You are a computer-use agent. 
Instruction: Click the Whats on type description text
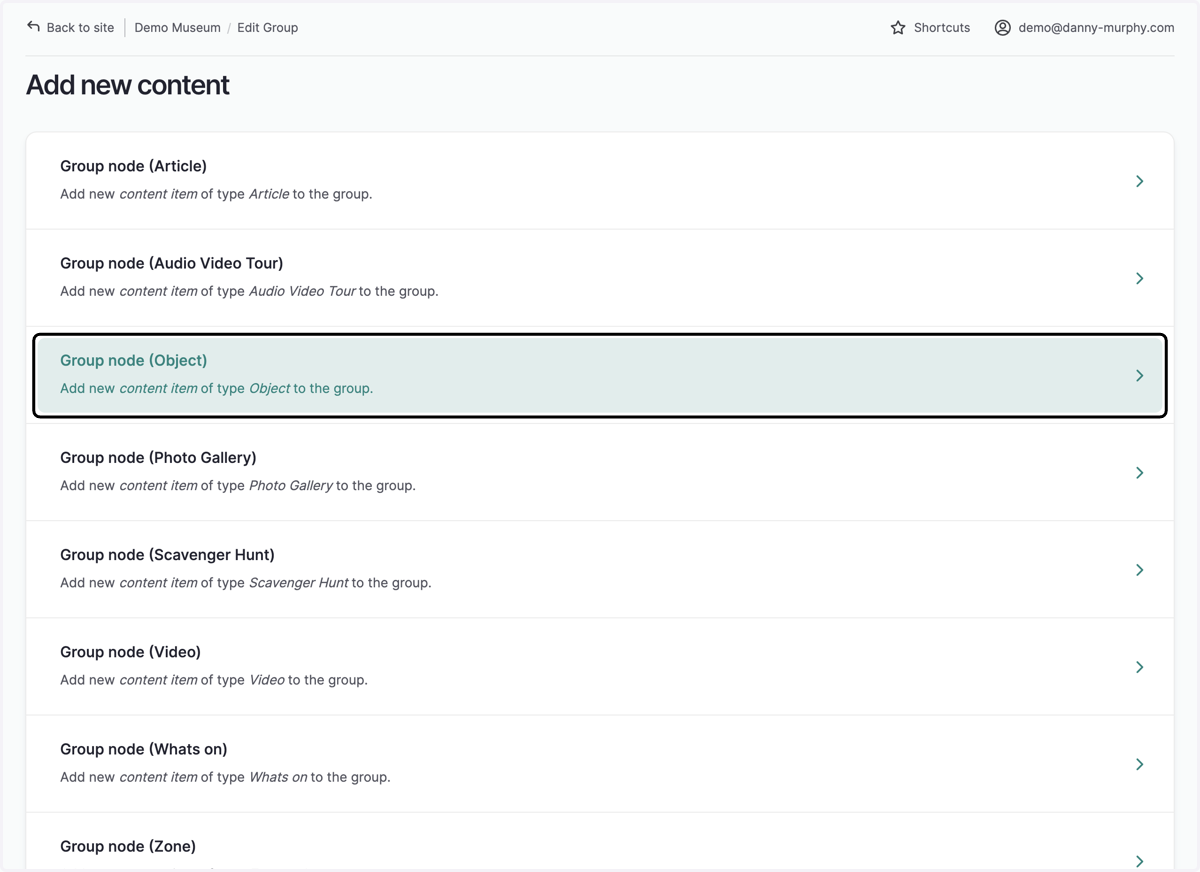click(x=225, y=776)
